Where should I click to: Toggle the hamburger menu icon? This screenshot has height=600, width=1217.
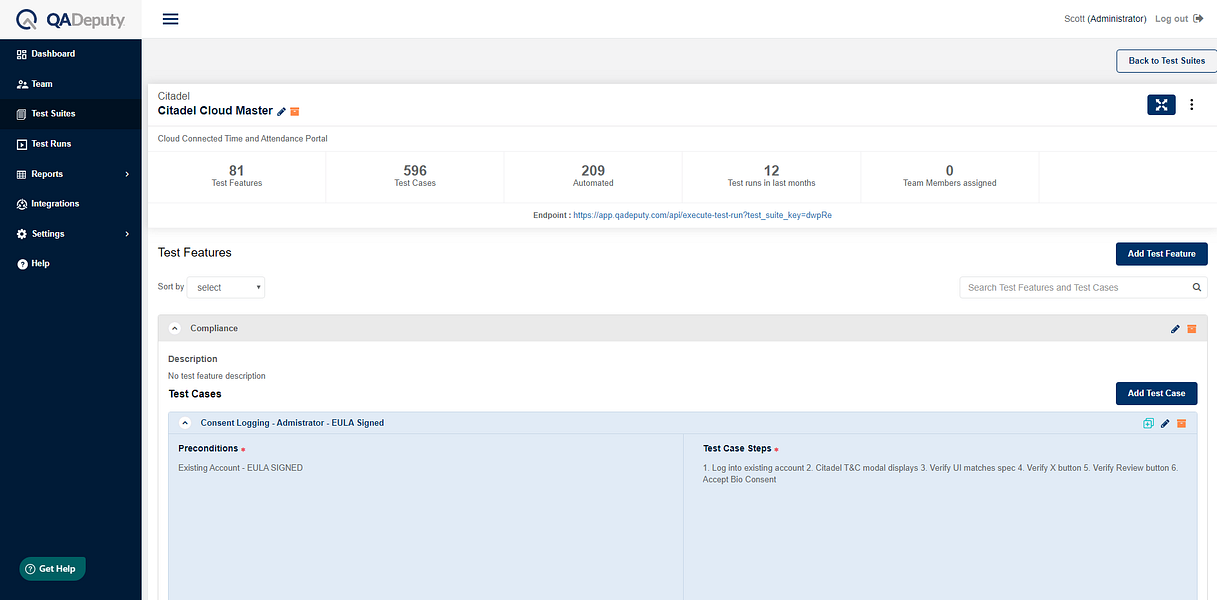pyautogui.click(x=170, y=19)
